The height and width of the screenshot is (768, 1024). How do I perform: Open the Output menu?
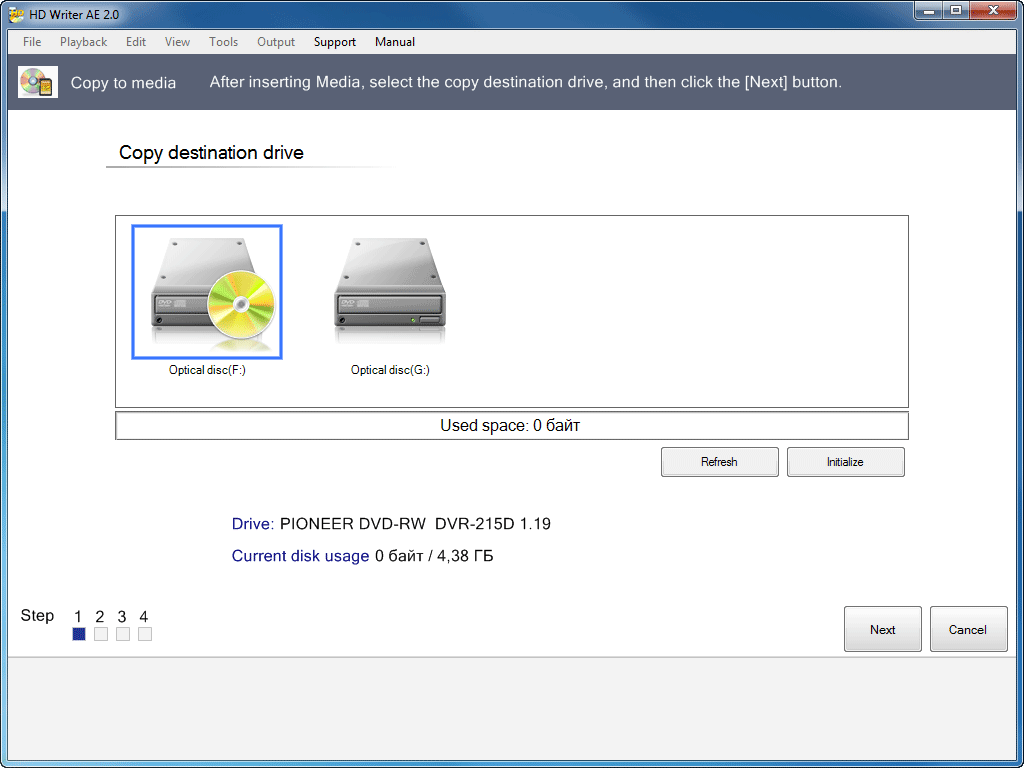(x=276, y=42)
